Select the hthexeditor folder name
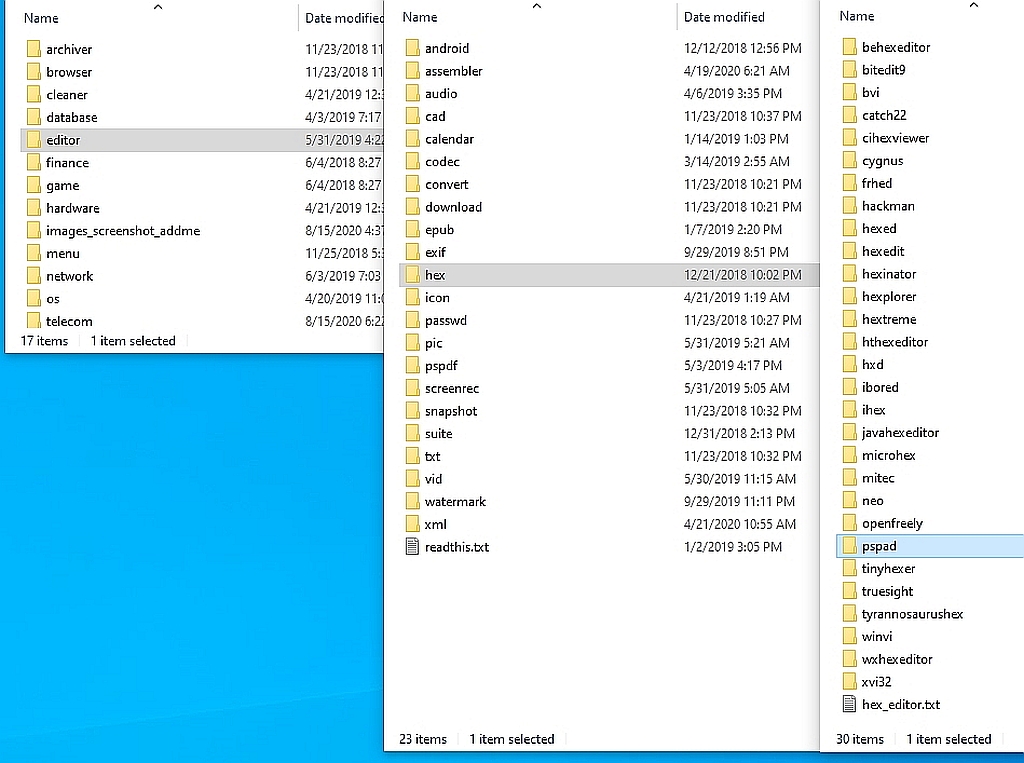Viewport: 1024px width, 763px height. tap(895, 342)
